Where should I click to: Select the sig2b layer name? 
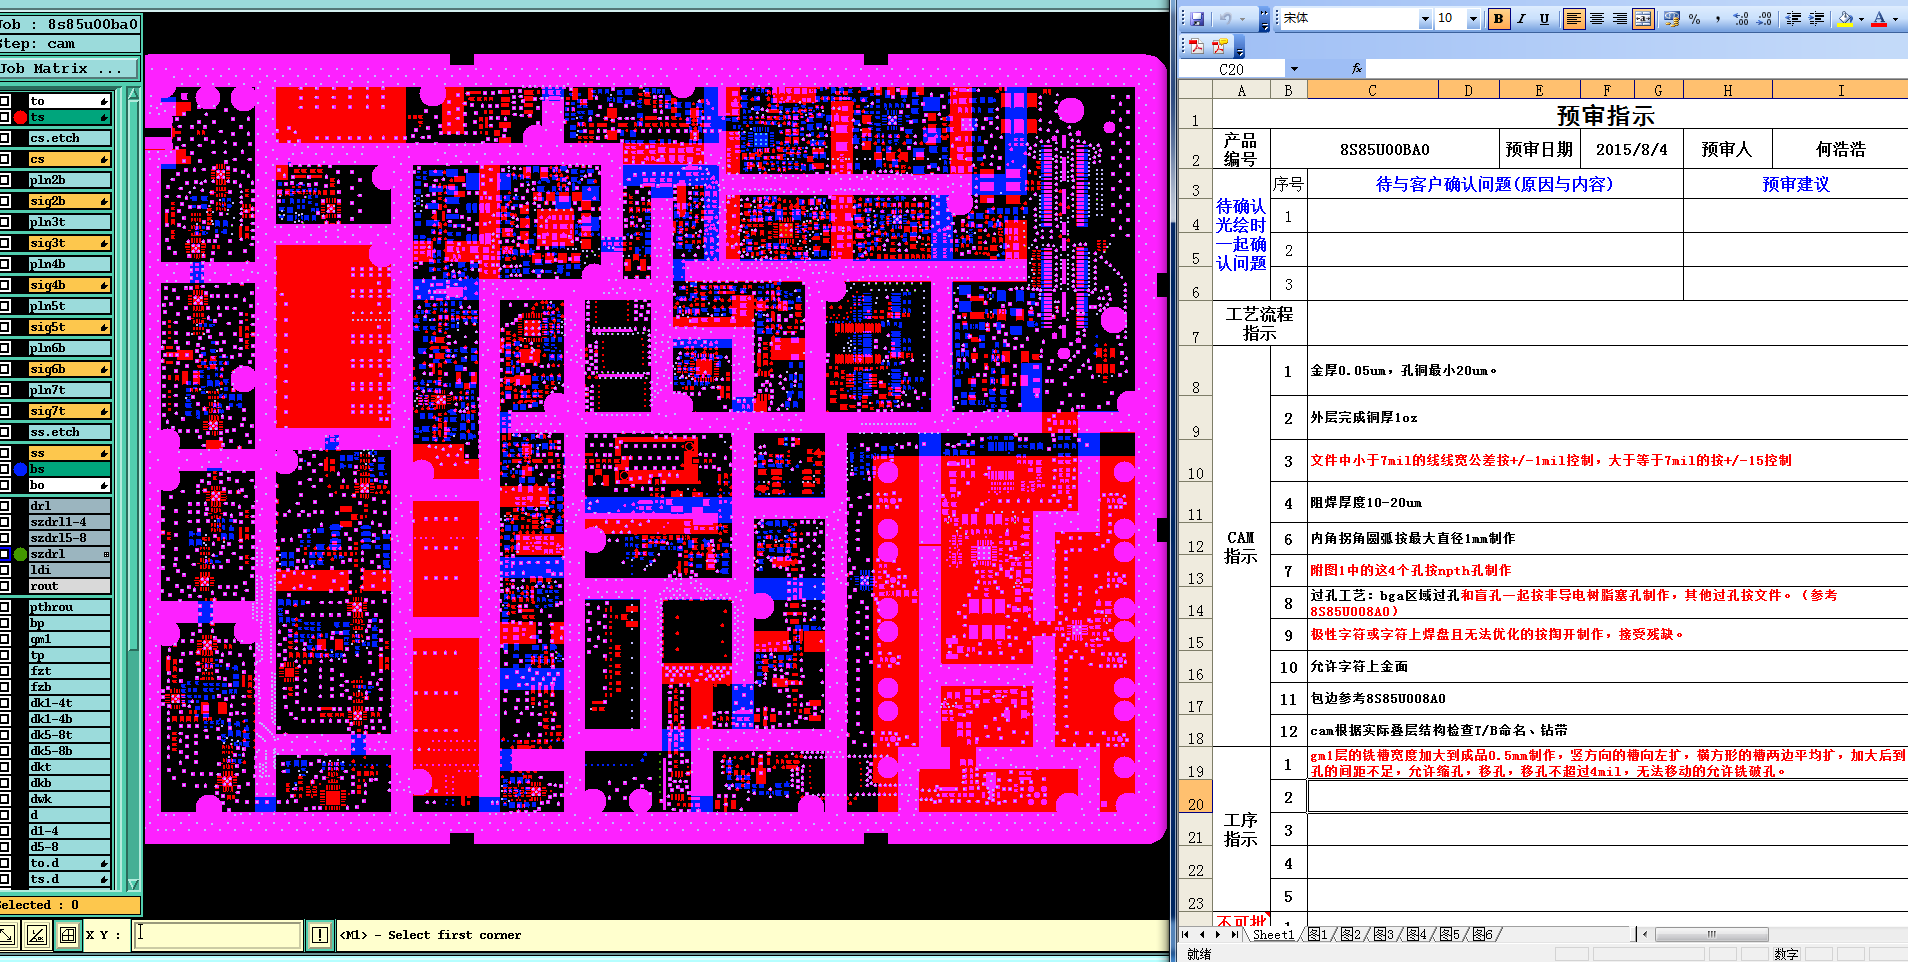pos(69,201)
